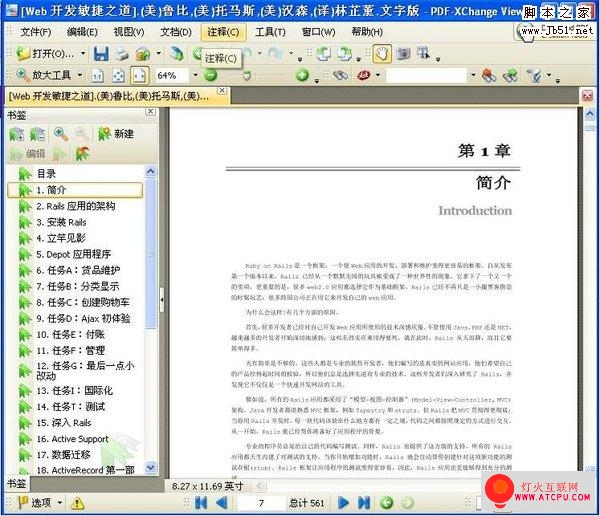This screenshot has width=600, height=516.
Task: Select bookmark 17. 数据迁移
Action: coord(64,455)
